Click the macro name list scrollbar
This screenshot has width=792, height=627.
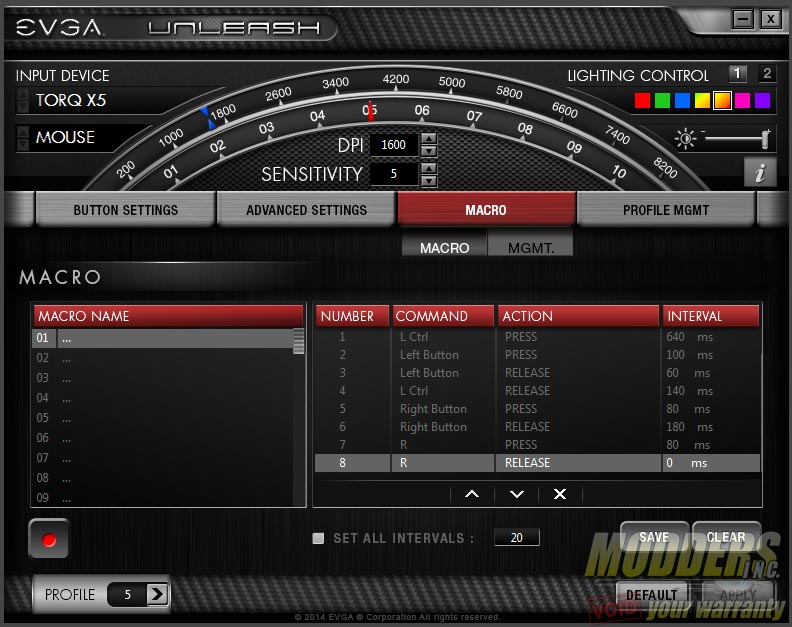(299, 341)
